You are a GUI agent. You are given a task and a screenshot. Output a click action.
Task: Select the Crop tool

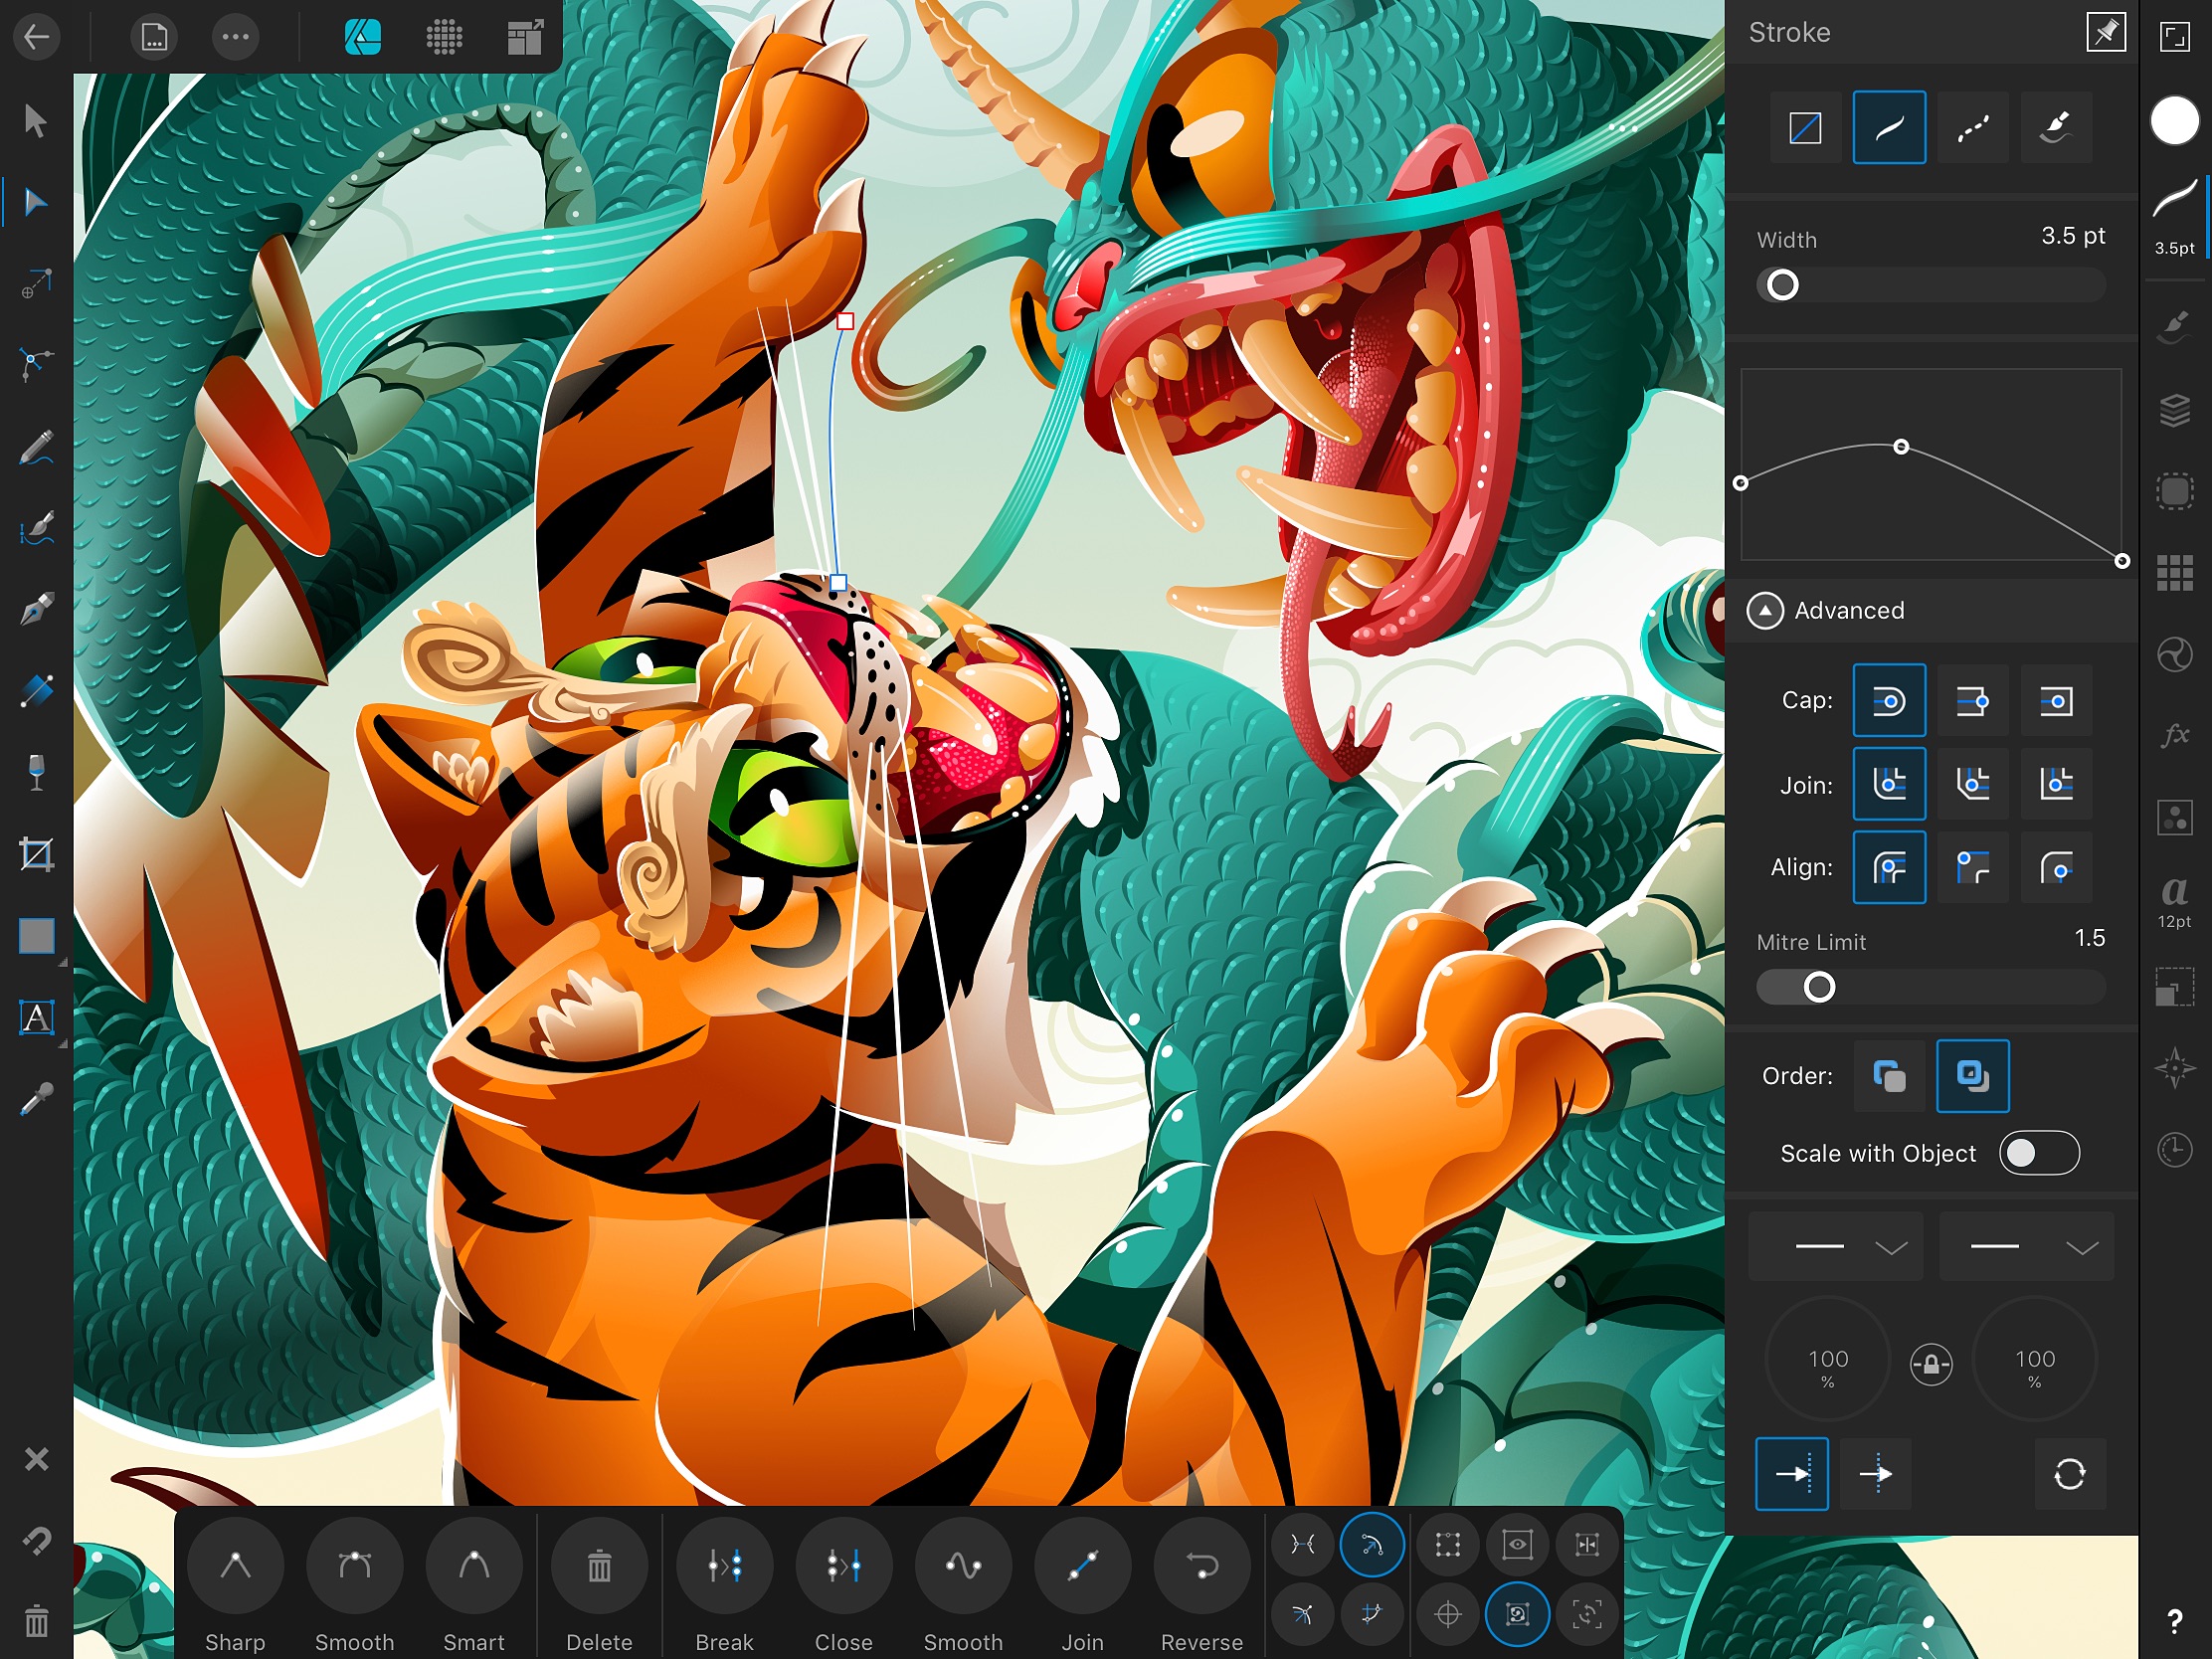[36, 855]
